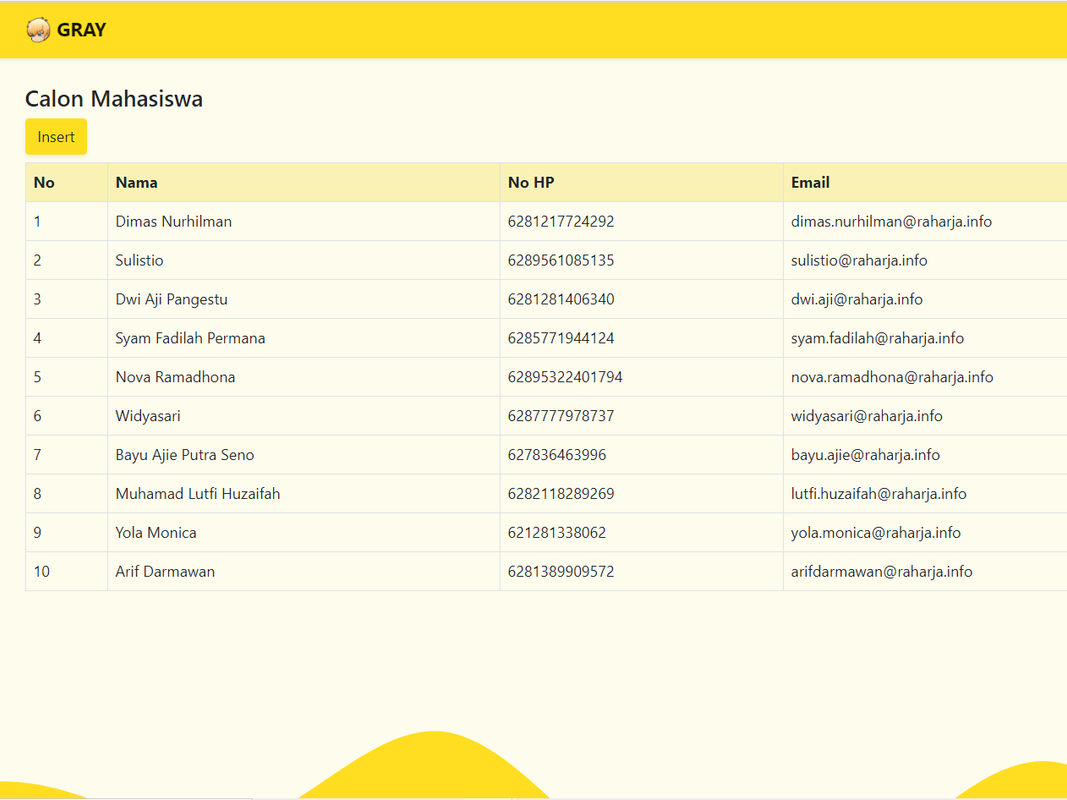Select the name Dwi Aji Pangestu
Screen dimensions: 1067x800
(x=171, y=299)
